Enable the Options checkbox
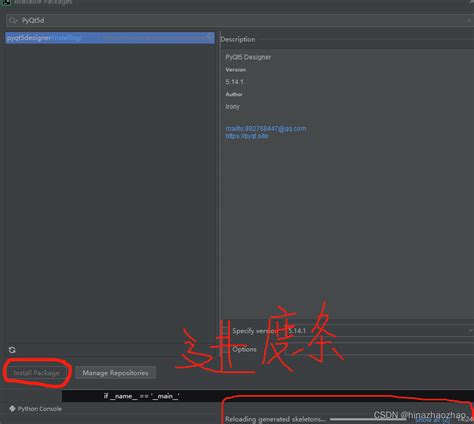The height and width of the screenshot is (424, 474). [225, 349]
